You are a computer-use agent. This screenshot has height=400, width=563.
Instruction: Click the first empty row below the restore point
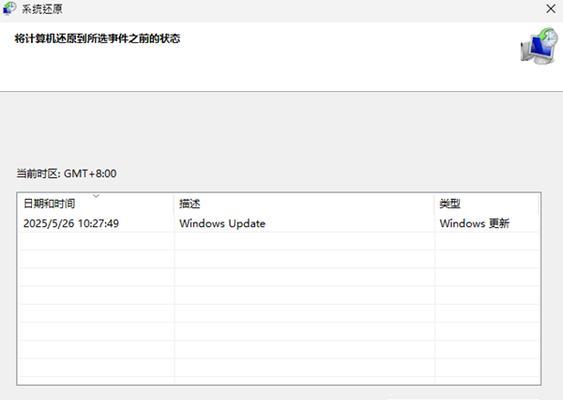click(x=279, y=241)
